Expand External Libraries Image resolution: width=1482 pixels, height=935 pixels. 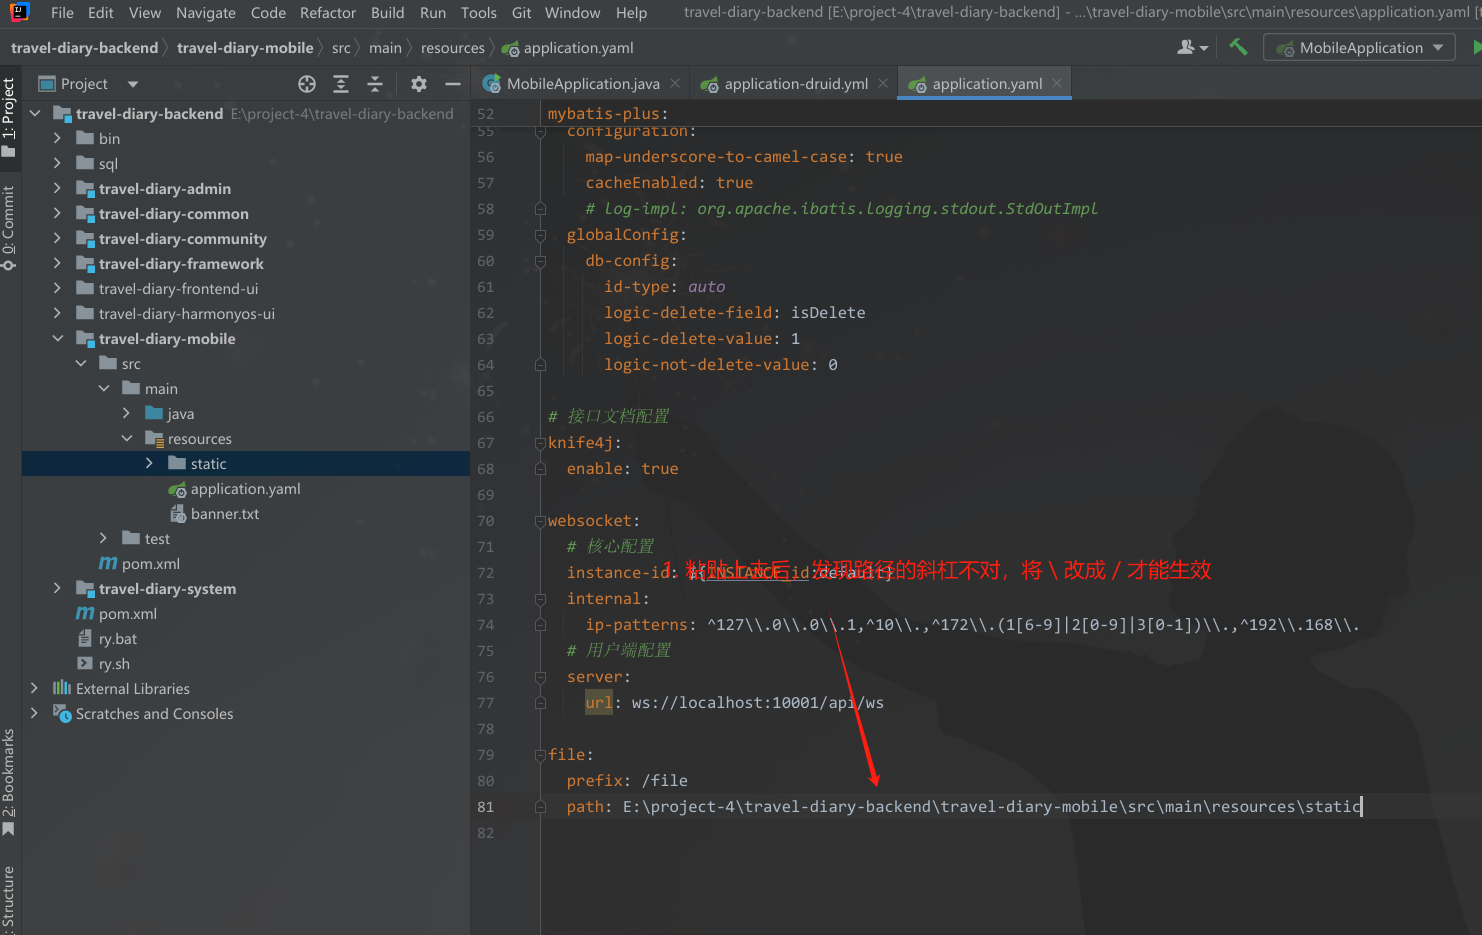(35, 688)
